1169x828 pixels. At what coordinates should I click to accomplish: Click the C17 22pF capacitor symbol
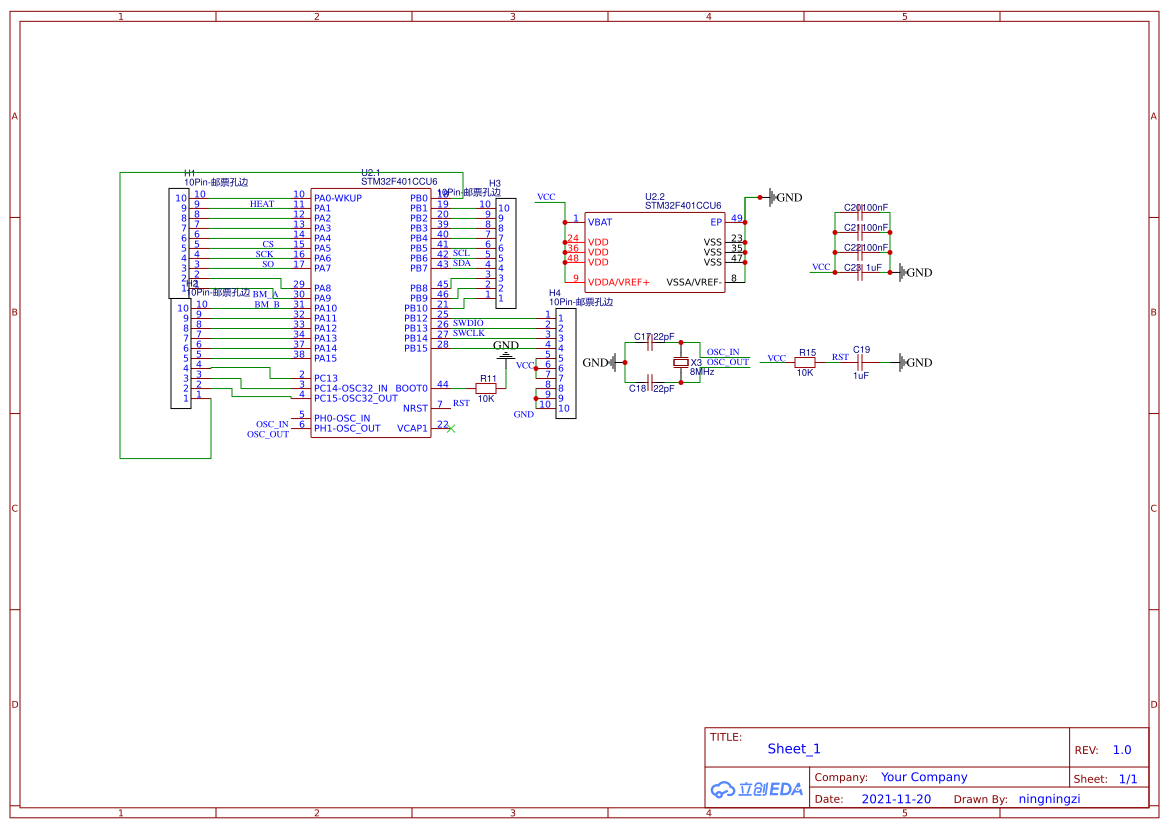pyautogui.click(x=651, y=343)
